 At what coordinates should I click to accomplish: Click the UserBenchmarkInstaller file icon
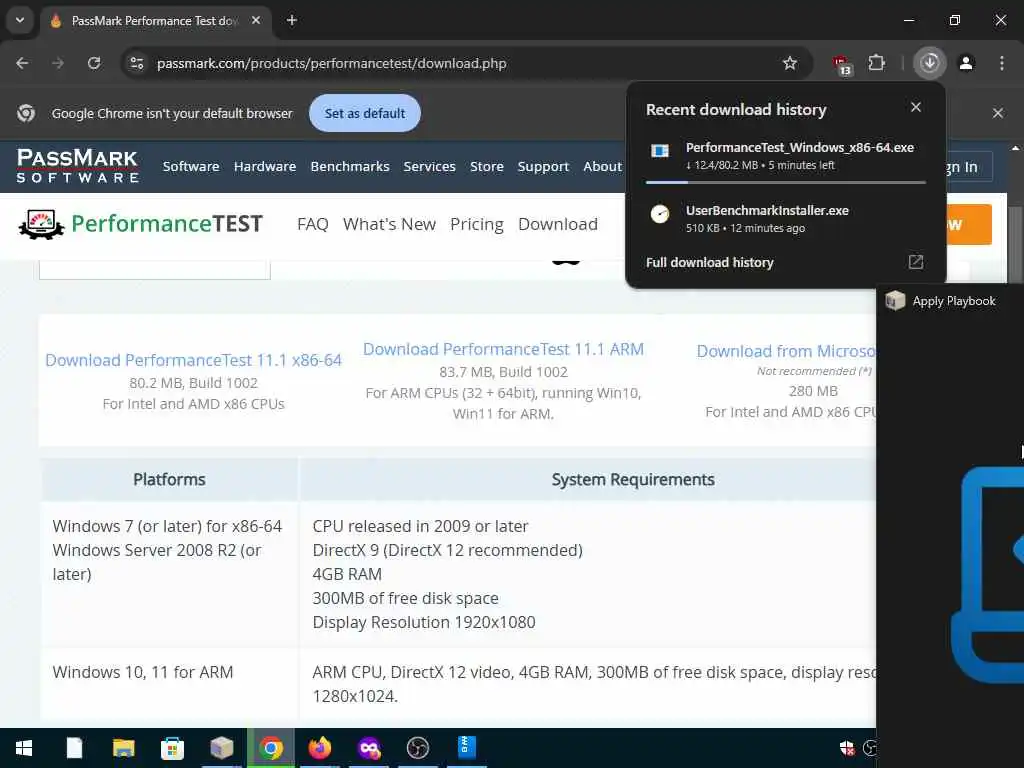pyautogui.click(x=660, y=214)
